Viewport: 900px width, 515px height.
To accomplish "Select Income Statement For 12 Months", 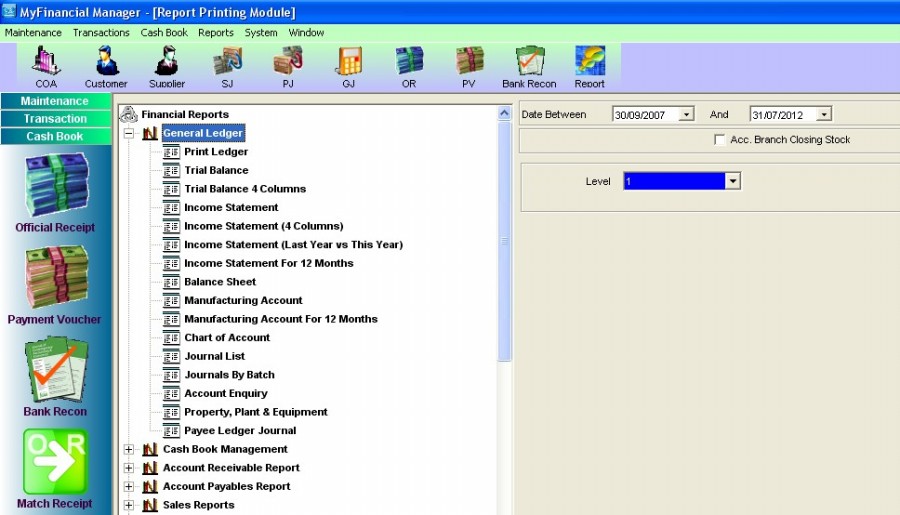I will tap(269, 264).
